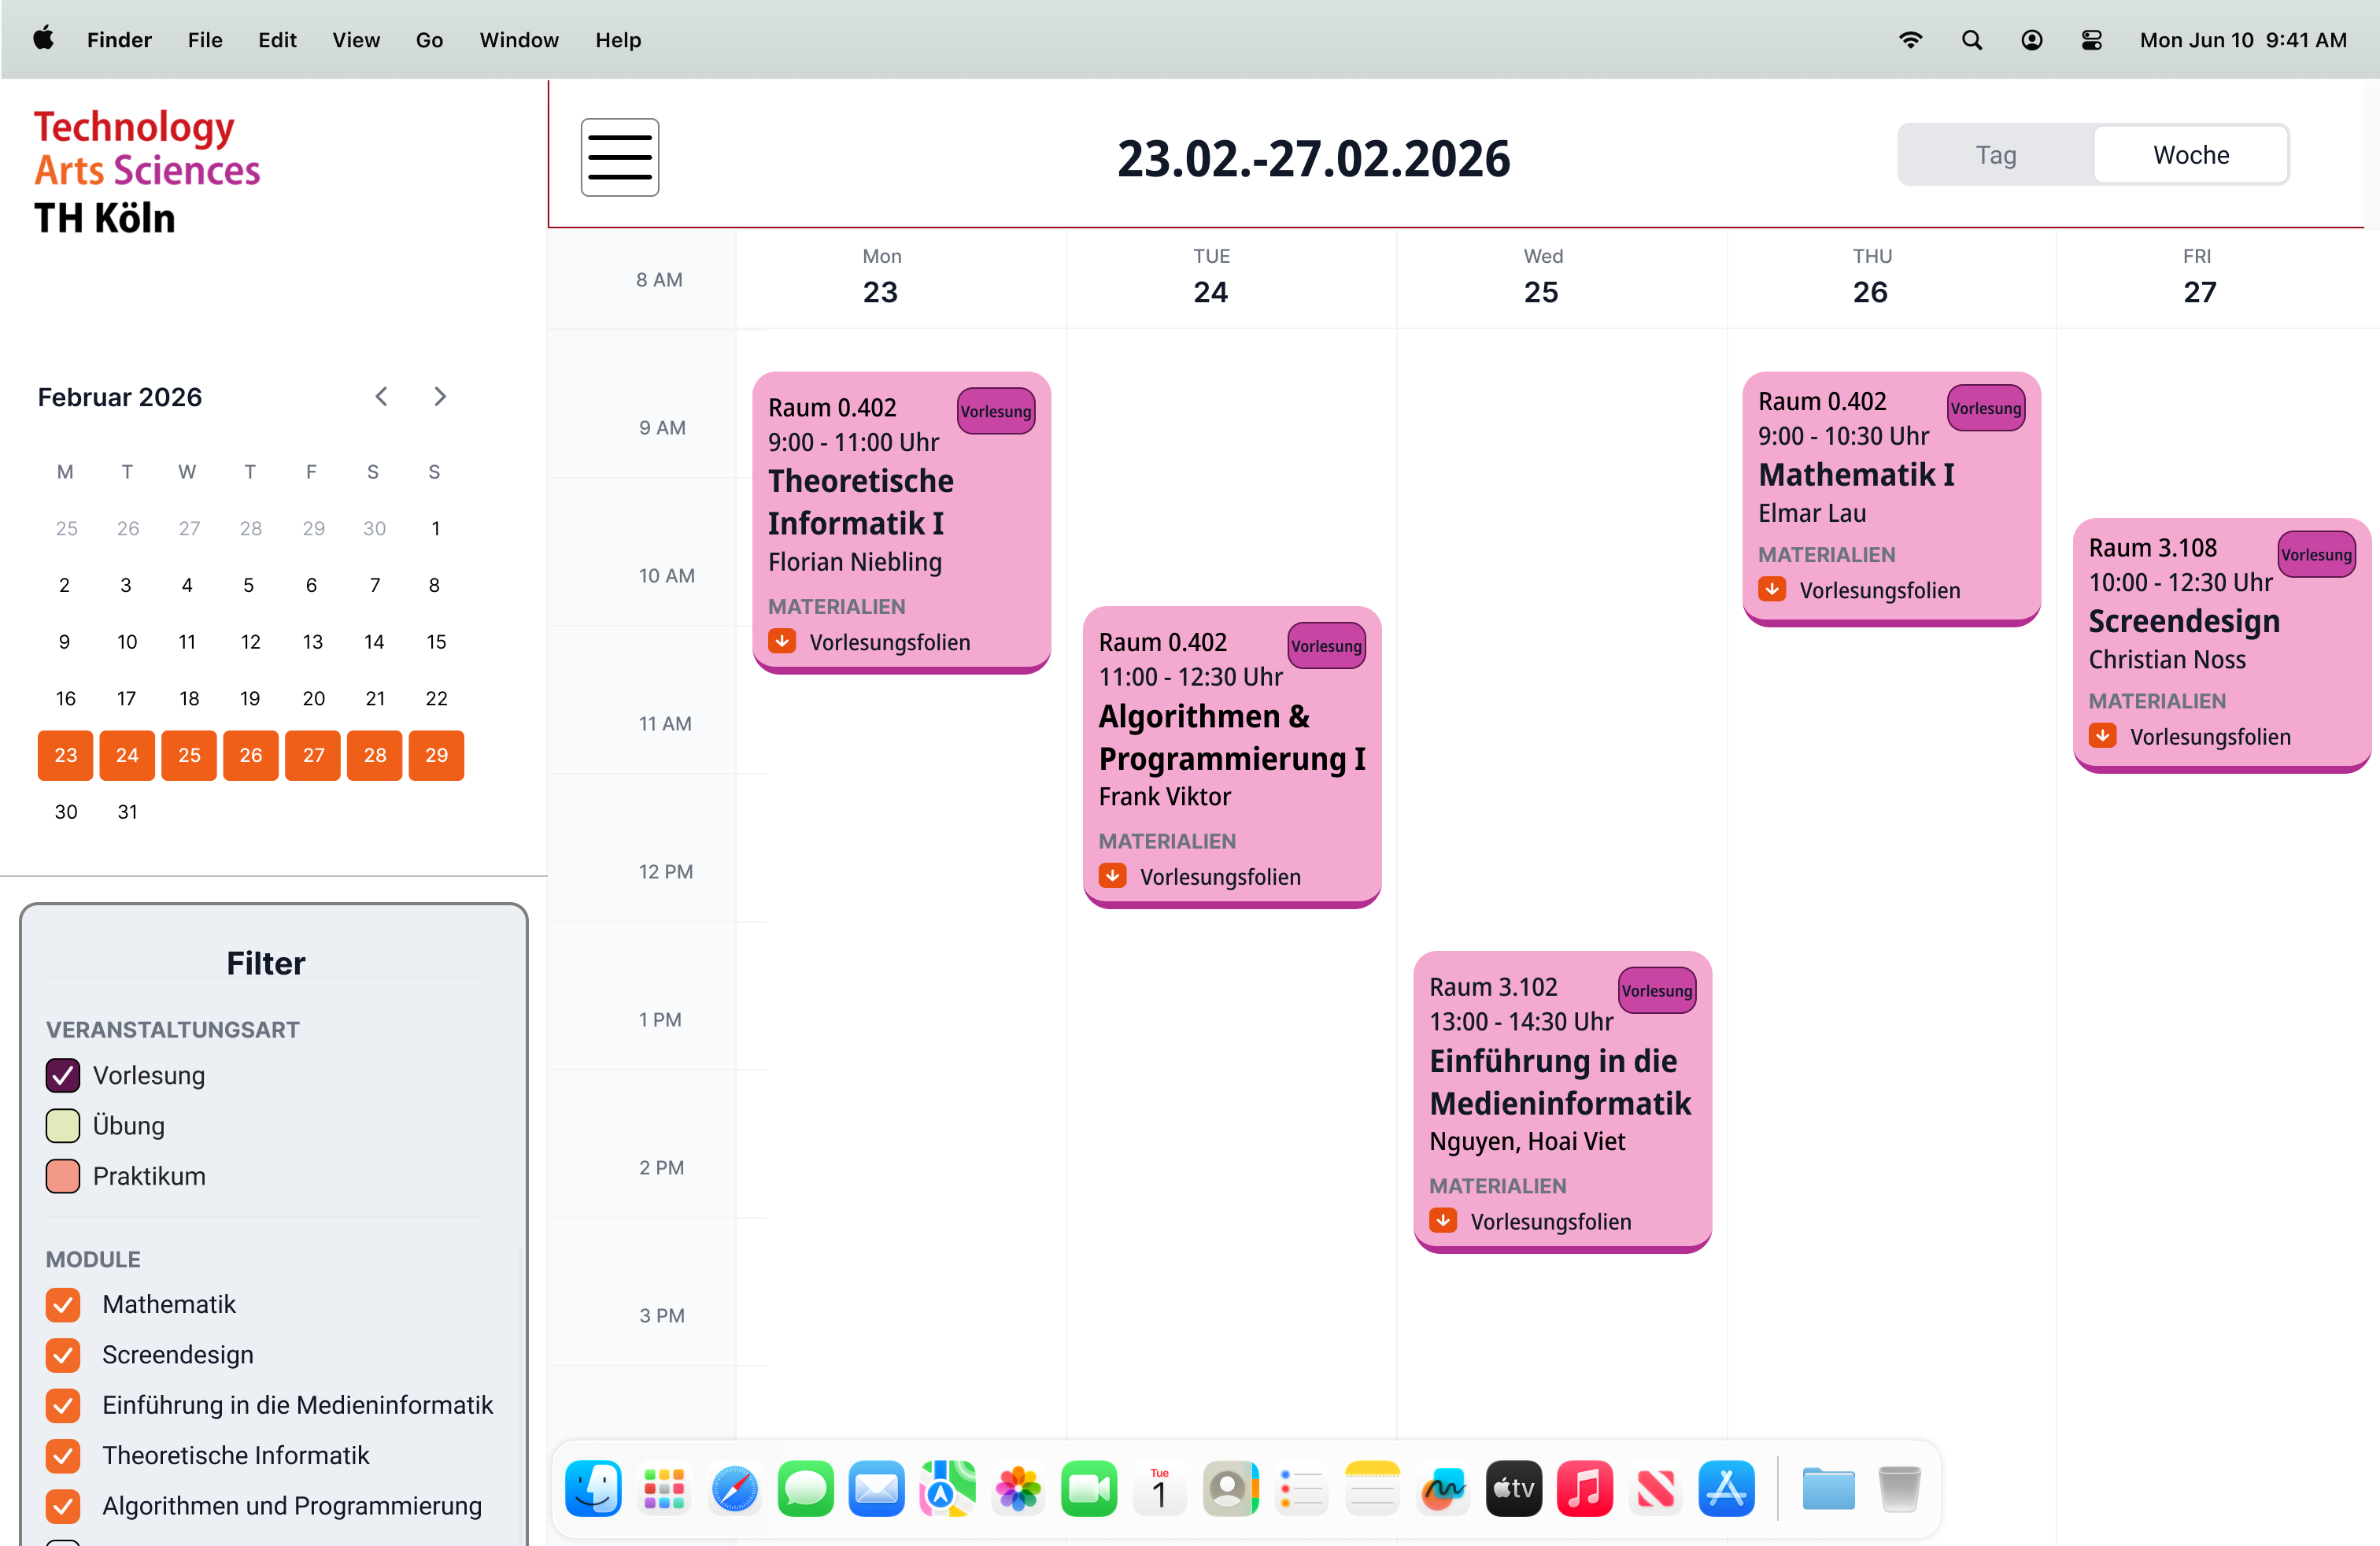Download Vorlesungsfolien for Theoretische Informatik I

pyautogui.click(x=888, y=642)
